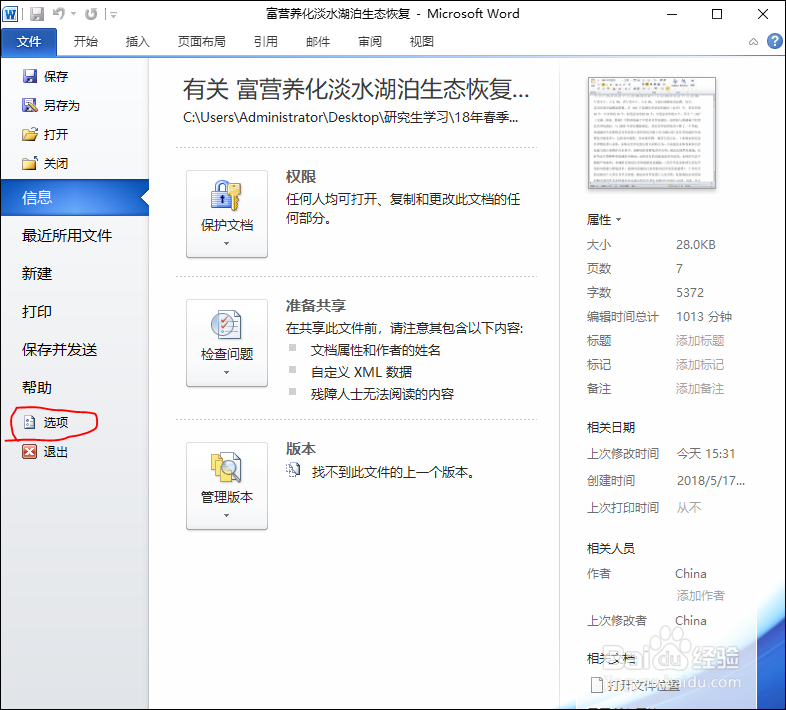The height and width of the screenshot is (710, 786).
Task: Click the 2018/5/17 creation date value
Action: (711, 481)
